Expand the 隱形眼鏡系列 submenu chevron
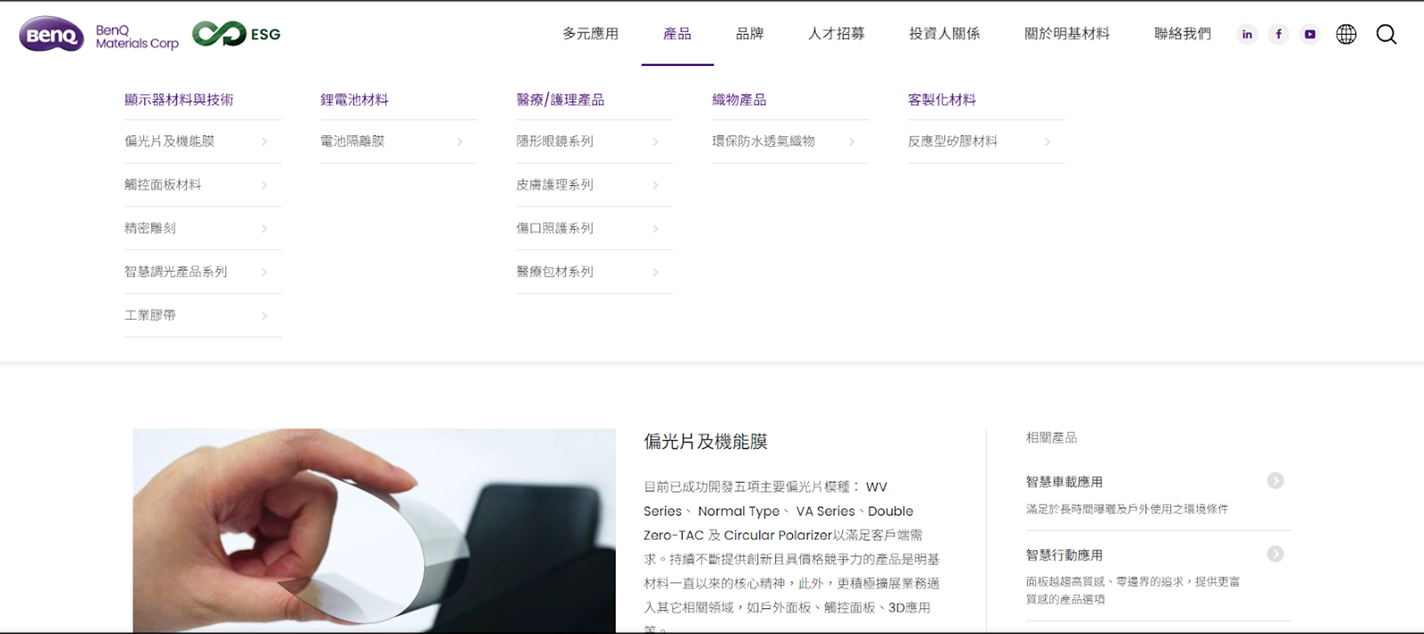Image resolution: width=1424 pixels, height=634 pixels. (655, 142)
